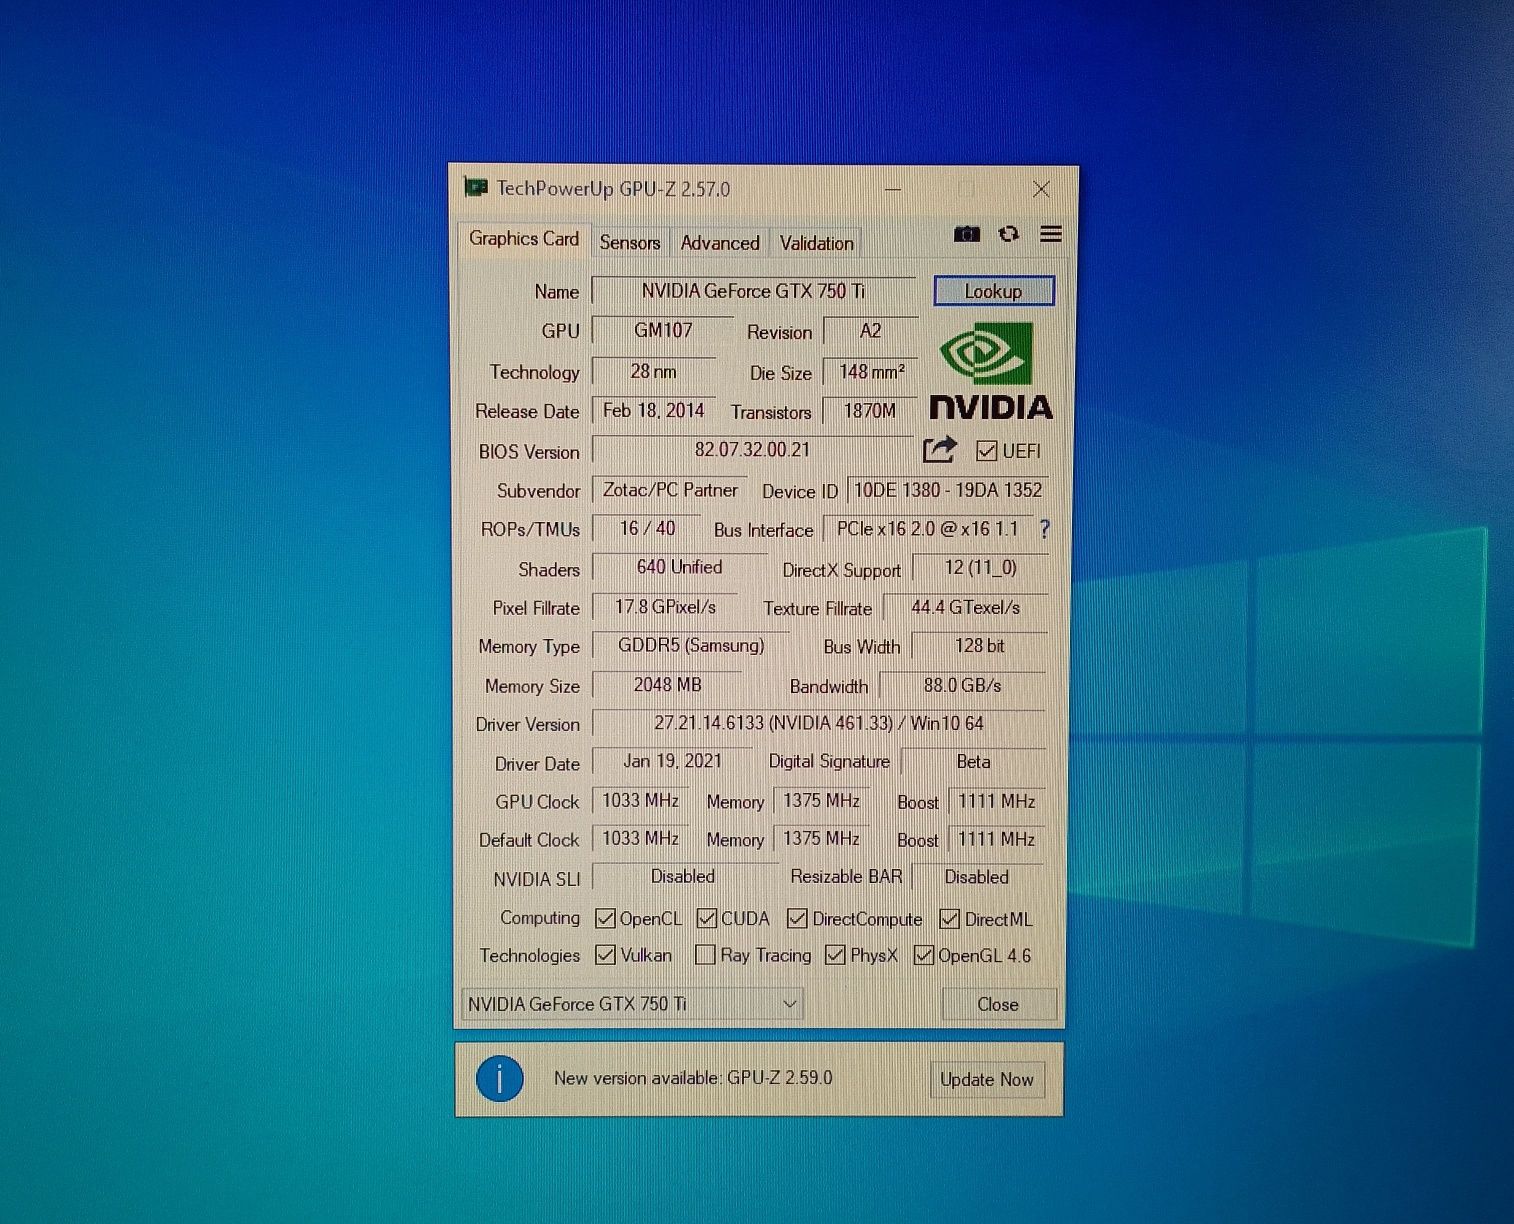The image size is (1514, 1224).
Task: Click the Bus Interface question mark
Action: (1045, 529)
